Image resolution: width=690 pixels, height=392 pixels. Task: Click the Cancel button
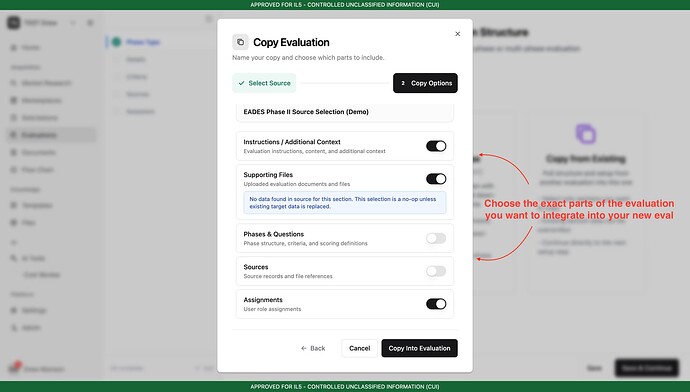coord(360,348)
